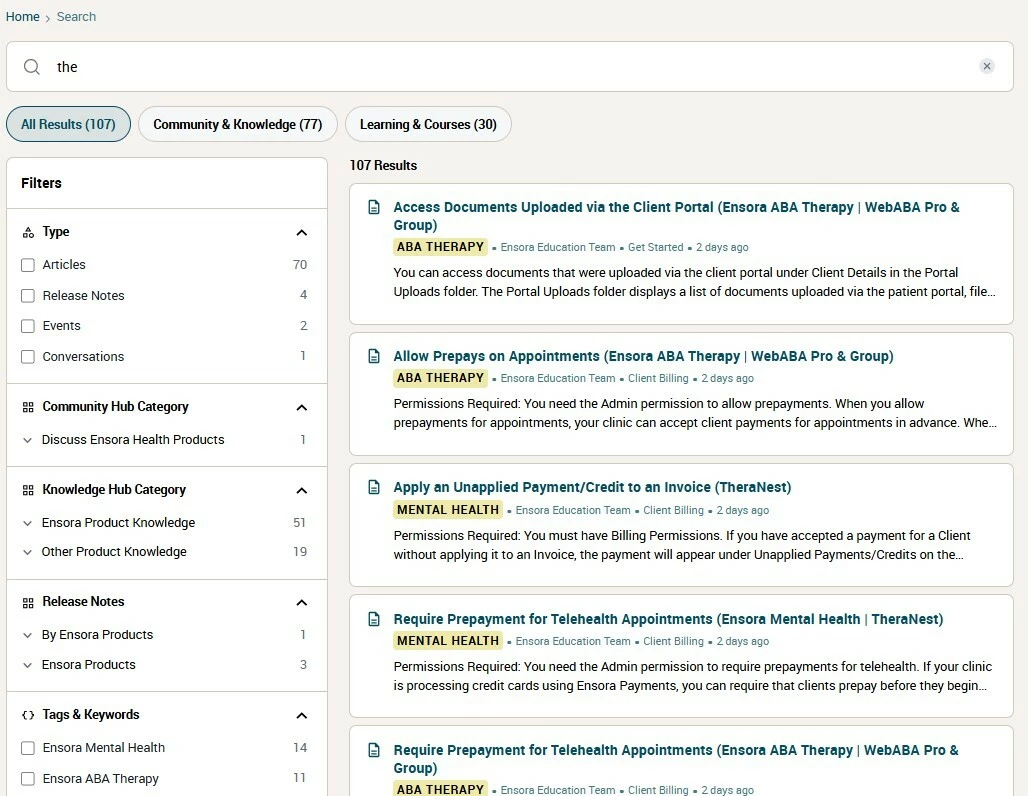Image resolution: width=1028 pixels, height=796 pixels.
Task: Check the Ensora ABA Therapy tag checkbox
Action: point(28,779)
